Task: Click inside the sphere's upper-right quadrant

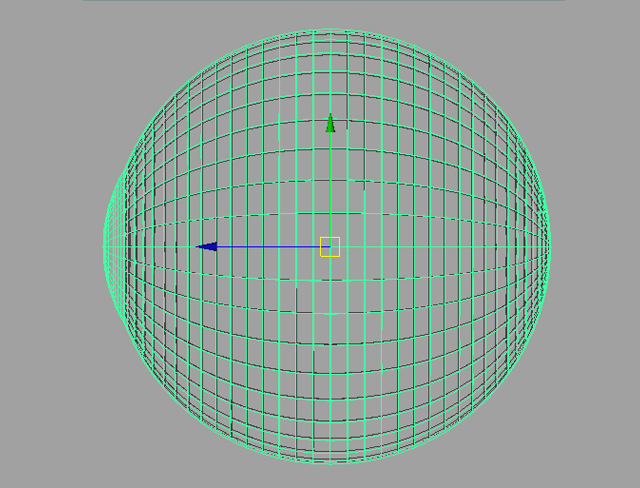Action: point(430,150)
